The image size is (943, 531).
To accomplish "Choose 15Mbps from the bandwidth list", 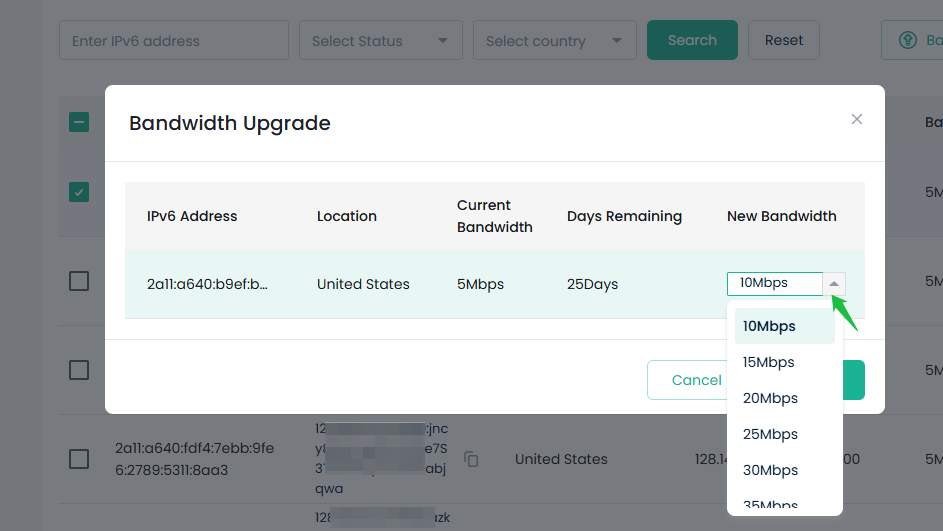I will [784, 362].
